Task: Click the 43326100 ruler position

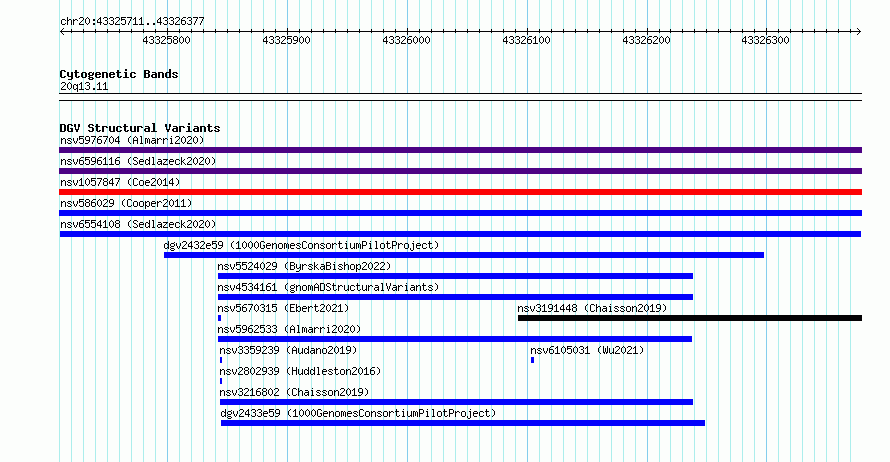Action: 527,40
